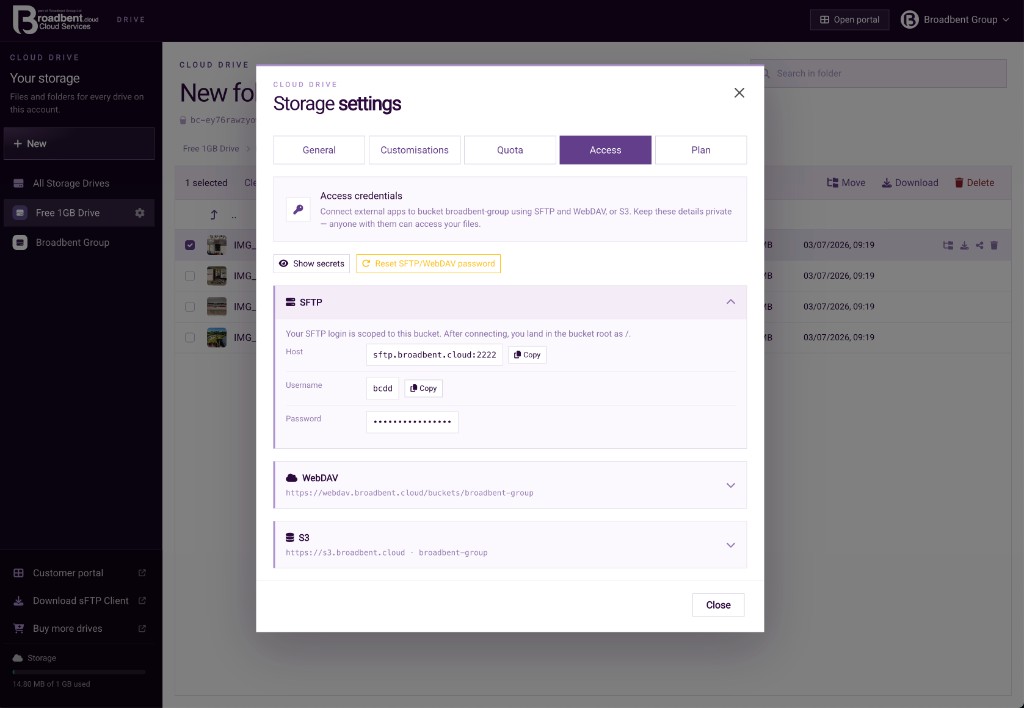Click the Broadbent cloud logo

[56, 19]
